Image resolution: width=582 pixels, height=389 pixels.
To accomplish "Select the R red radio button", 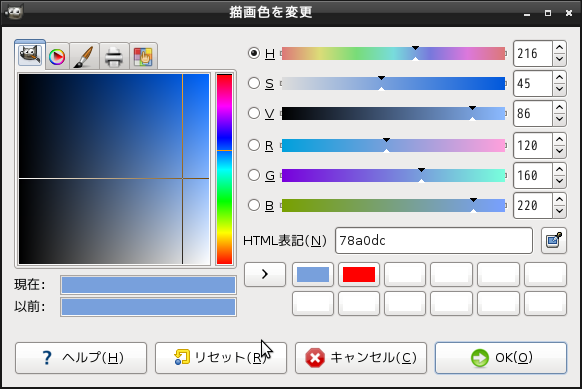I will [x=254, y=145].
